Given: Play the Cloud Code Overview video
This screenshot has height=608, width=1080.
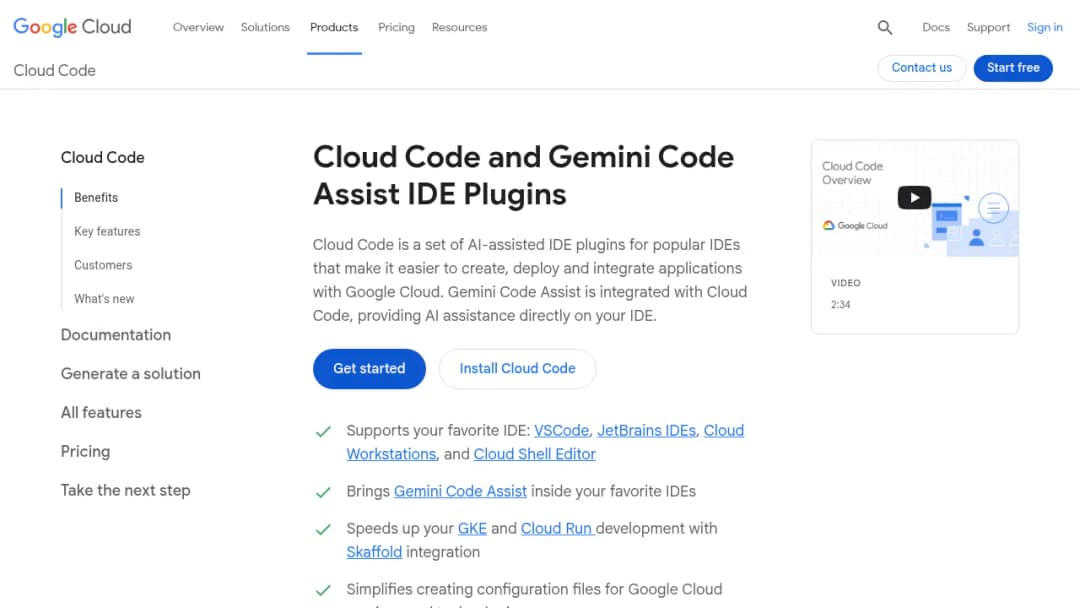Looking at the screenshot, I should [x=914, y=198].
